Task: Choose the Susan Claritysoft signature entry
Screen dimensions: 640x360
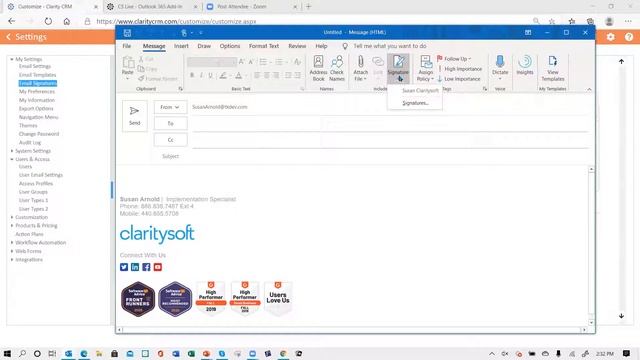Action: pos(415,91)
